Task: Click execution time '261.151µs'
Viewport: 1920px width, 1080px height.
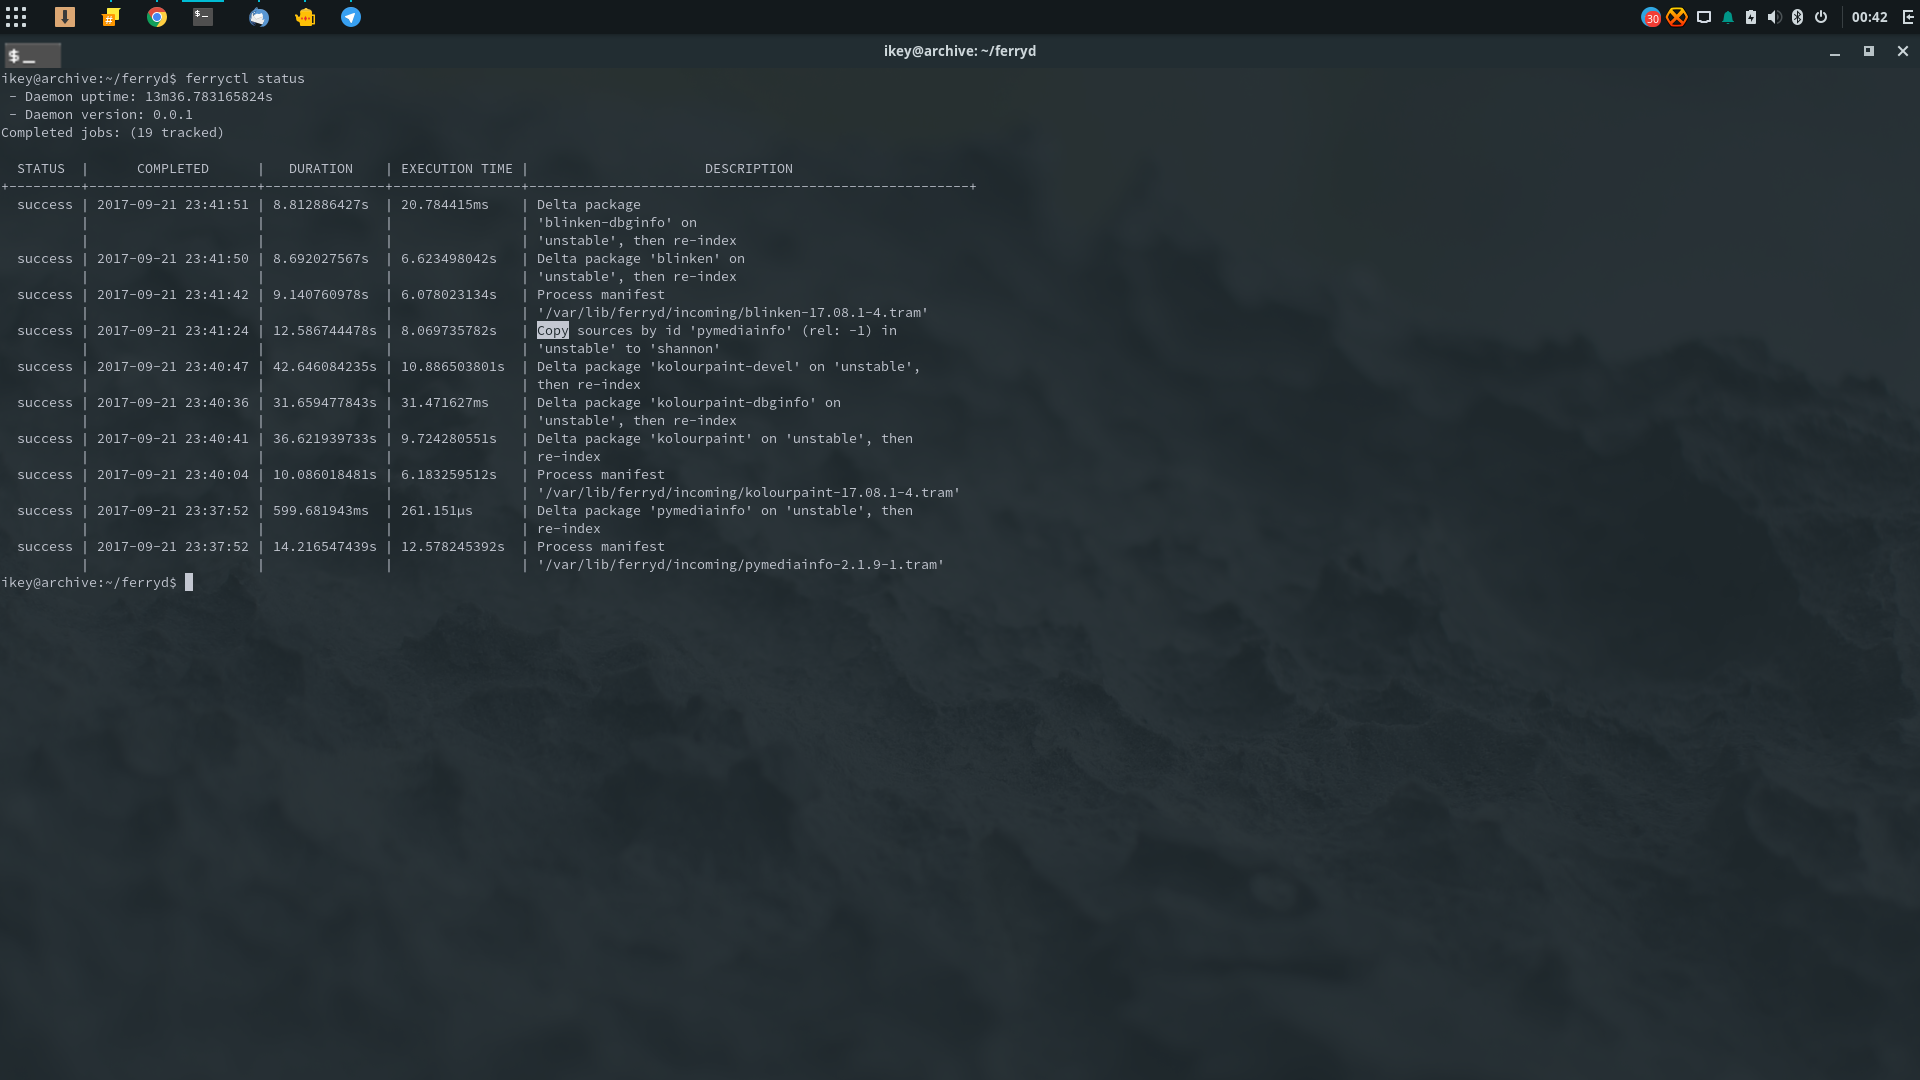Action: [x=437, y=511]
